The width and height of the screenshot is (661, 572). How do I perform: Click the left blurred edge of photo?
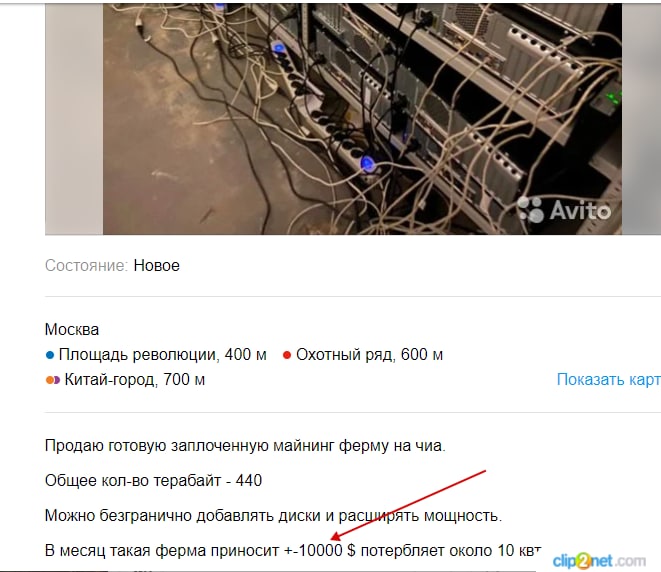tap(74, 119)
